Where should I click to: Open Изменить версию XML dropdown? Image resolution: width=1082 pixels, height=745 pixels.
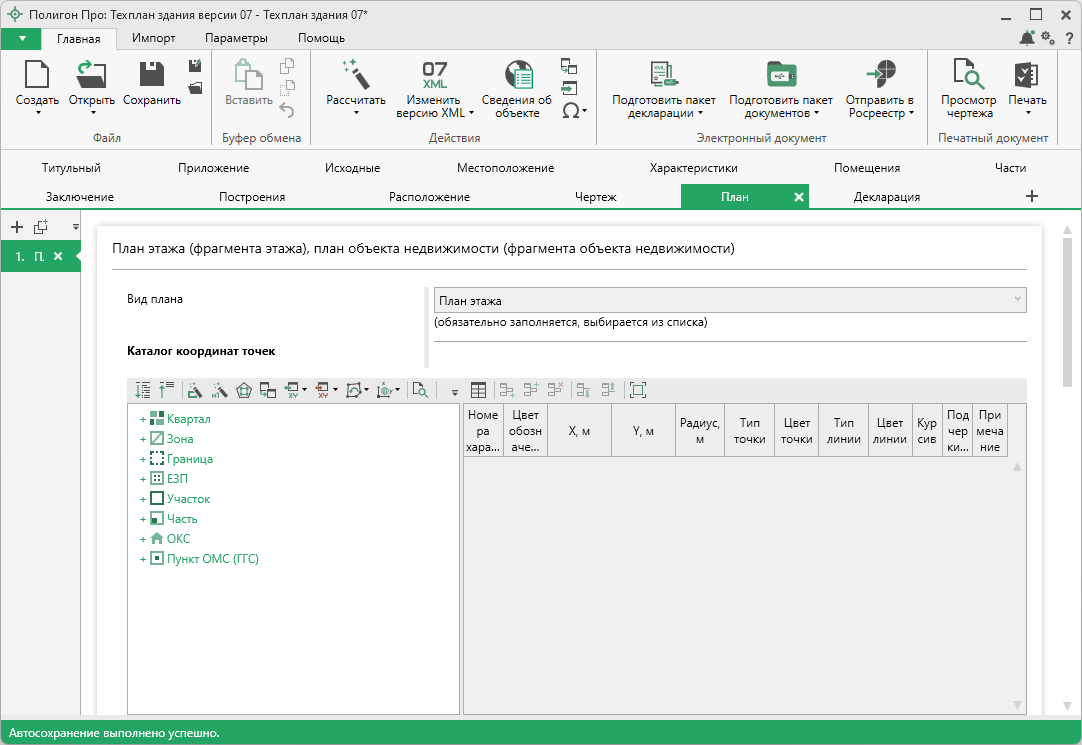click(x=435, y=106)
